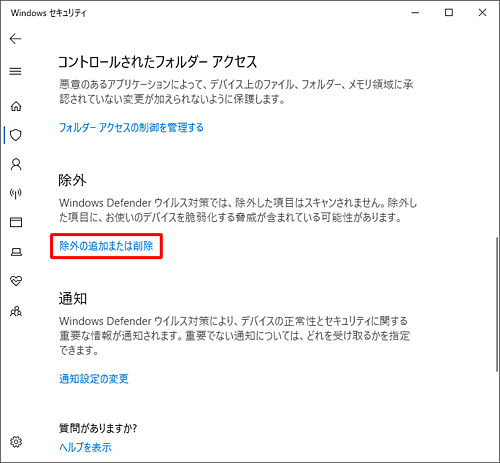The height and width of the screenshot is (463, 500).
Task: Maximize the Windows セキュリティ window
Action: click(449, 13)
